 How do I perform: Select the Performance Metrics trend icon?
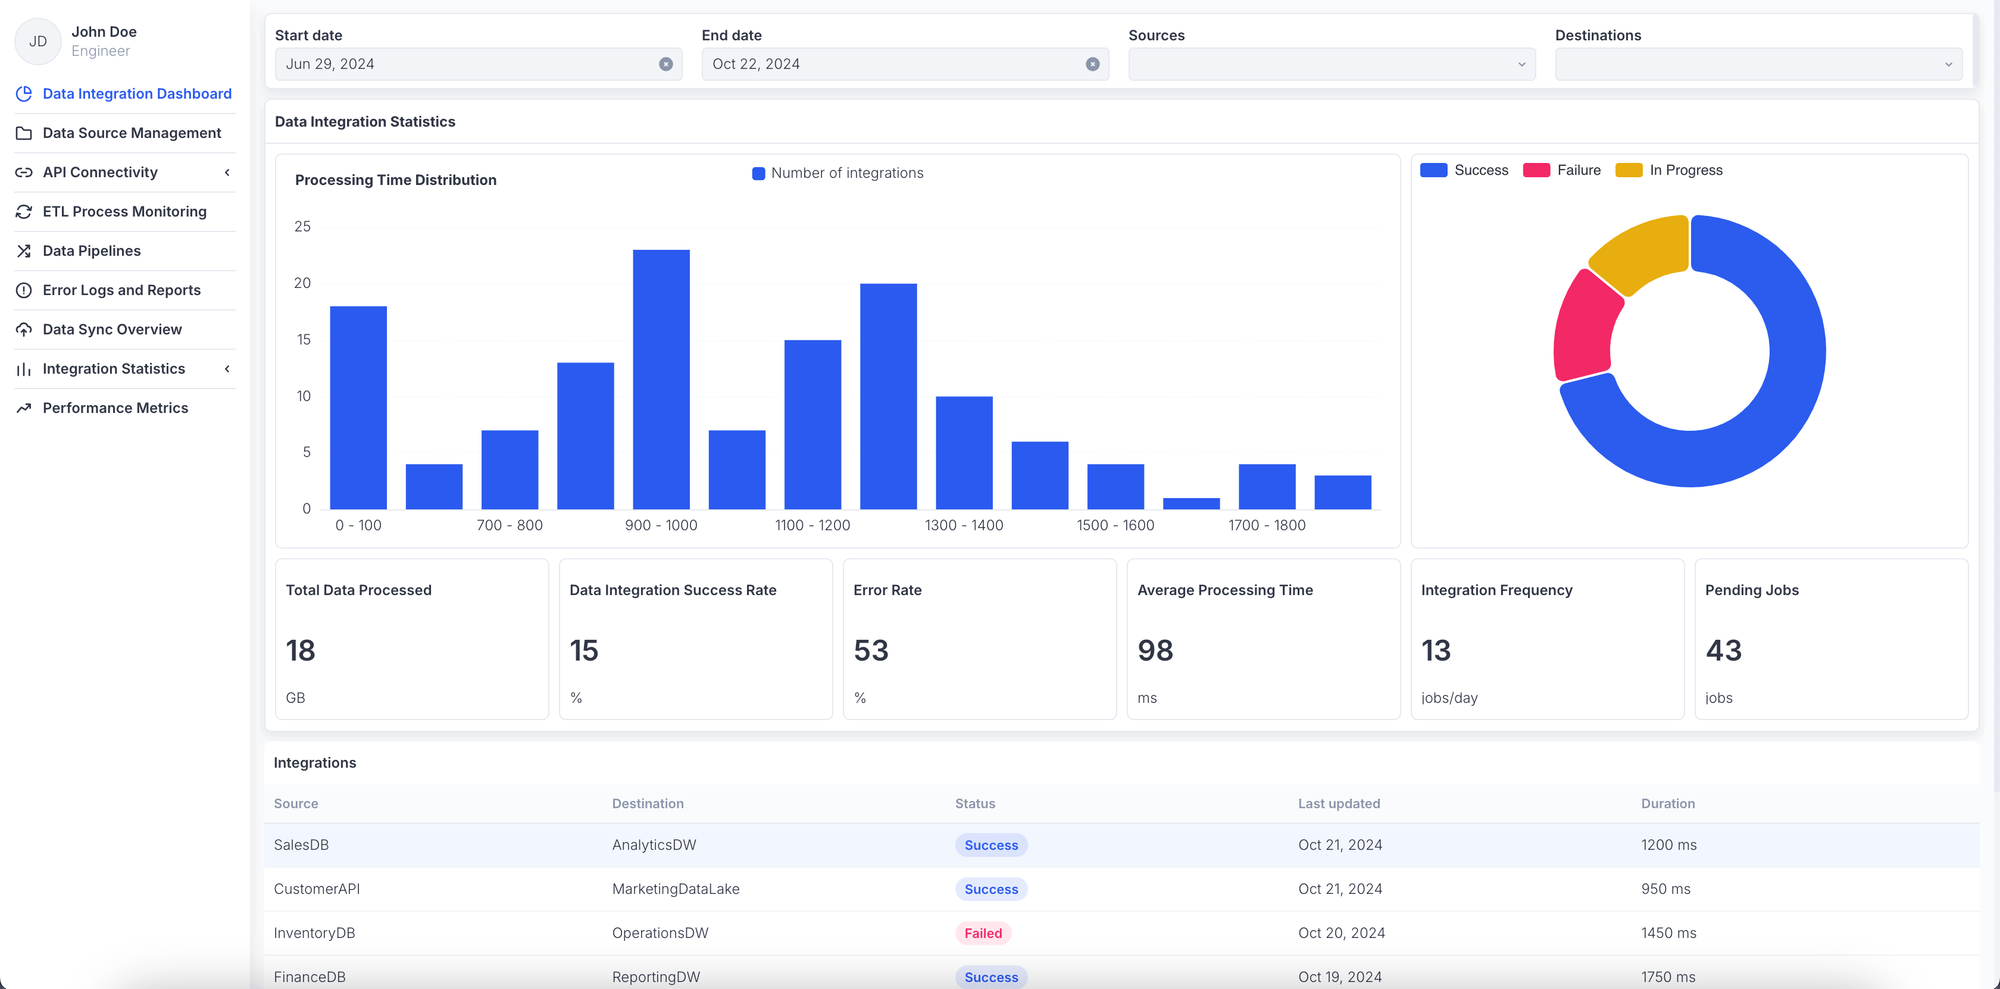coord(24,408)
